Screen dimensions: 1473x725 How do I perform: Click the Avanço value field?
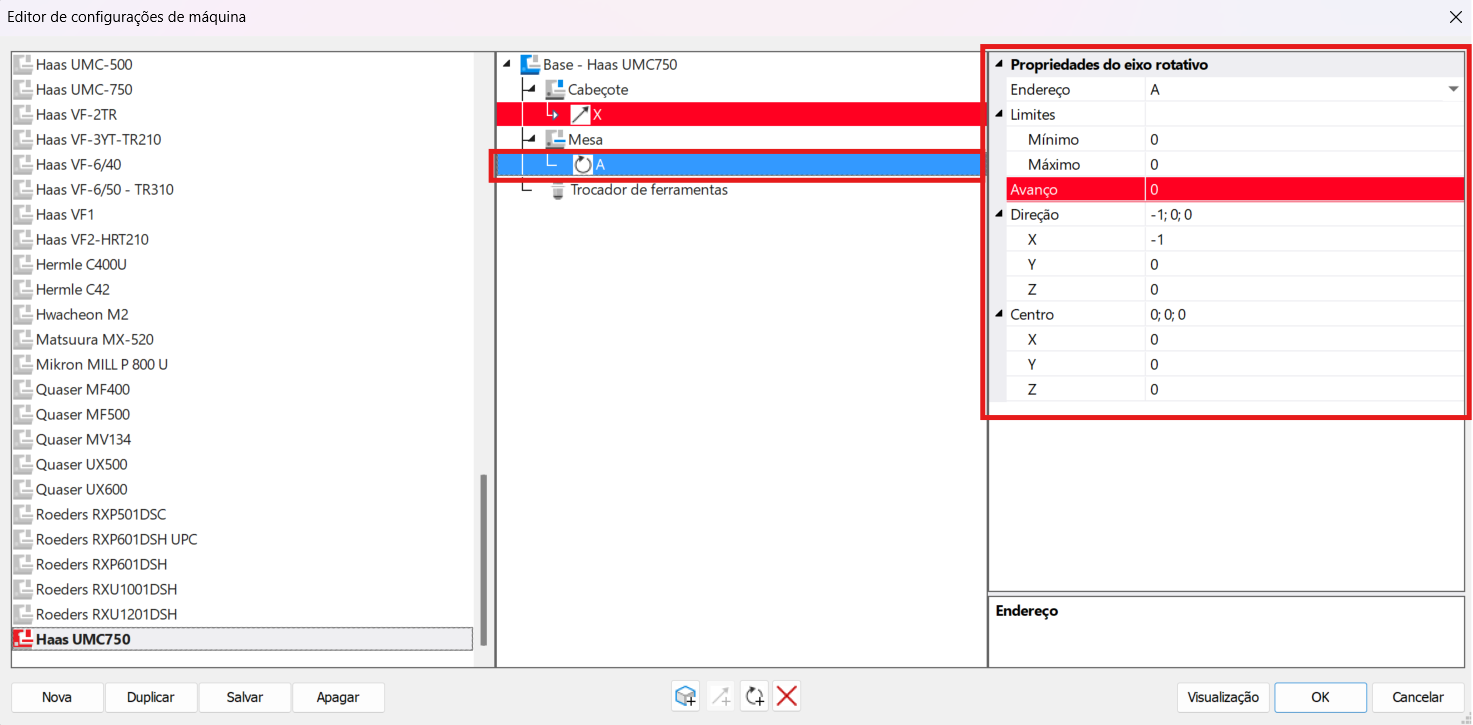point(1305,190)
